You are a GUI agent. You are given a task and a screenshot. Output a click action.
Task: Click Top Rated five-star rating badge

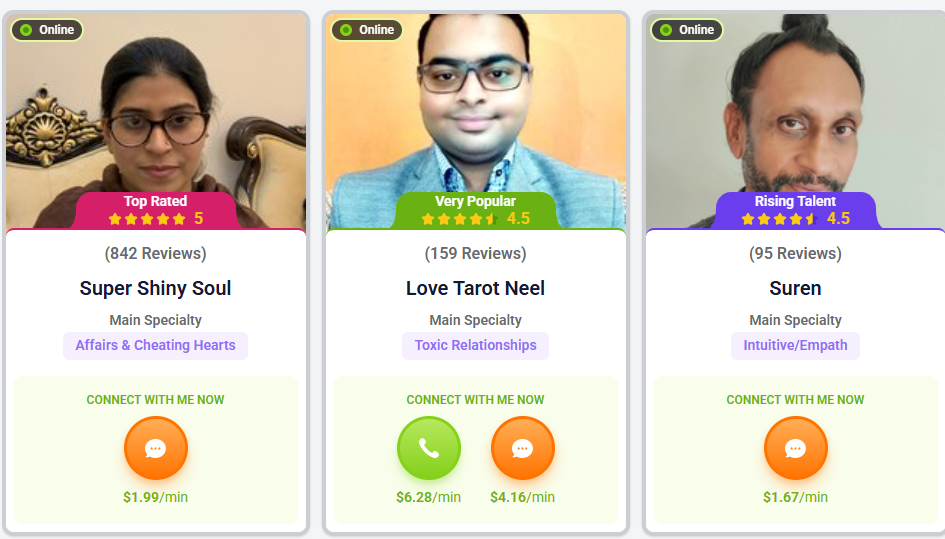coord(155,210)
